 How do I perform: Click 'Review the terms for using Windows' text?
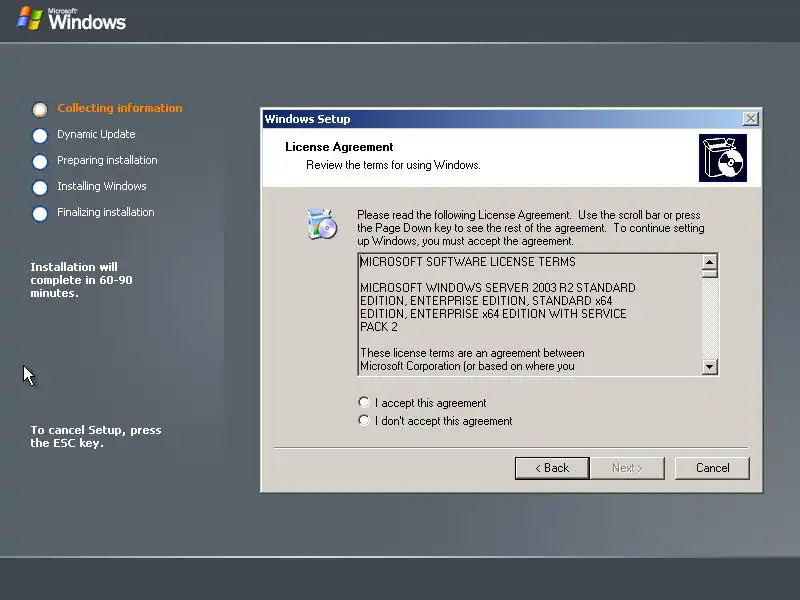coord(393,165)
